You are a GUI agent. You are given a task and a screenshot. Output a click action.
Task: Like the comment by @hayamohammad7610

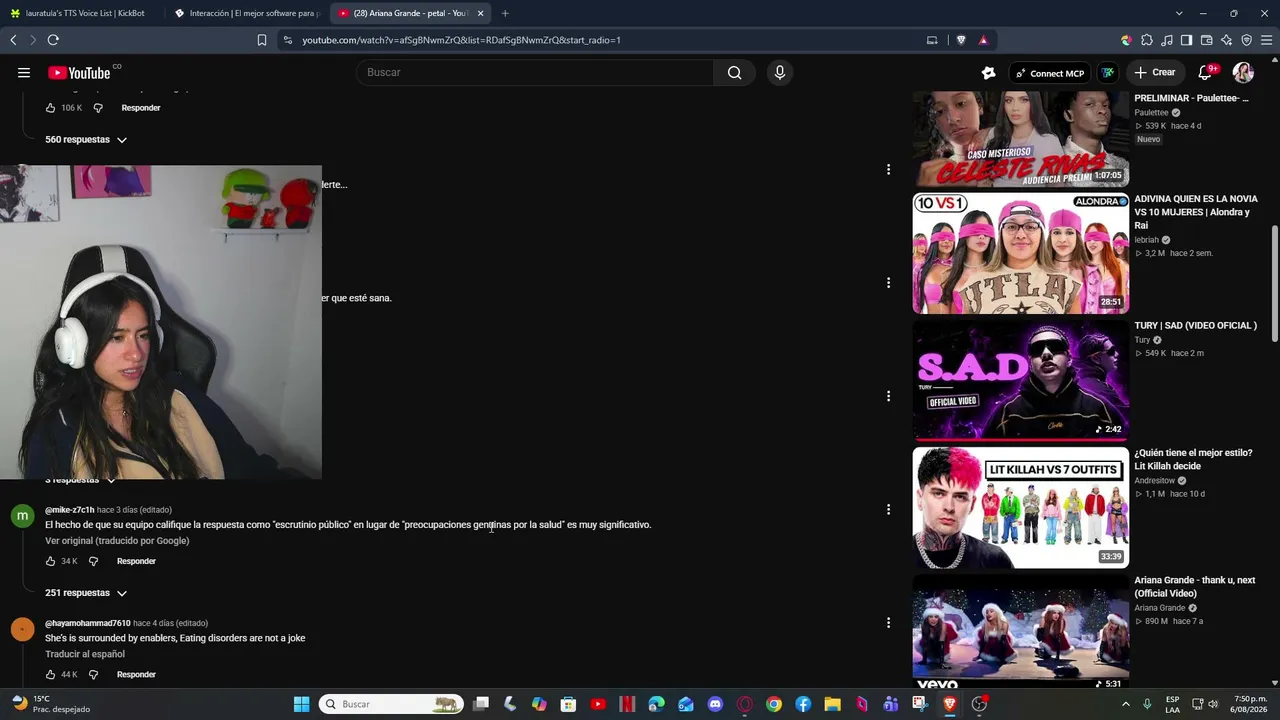click(x=51, y=675)
